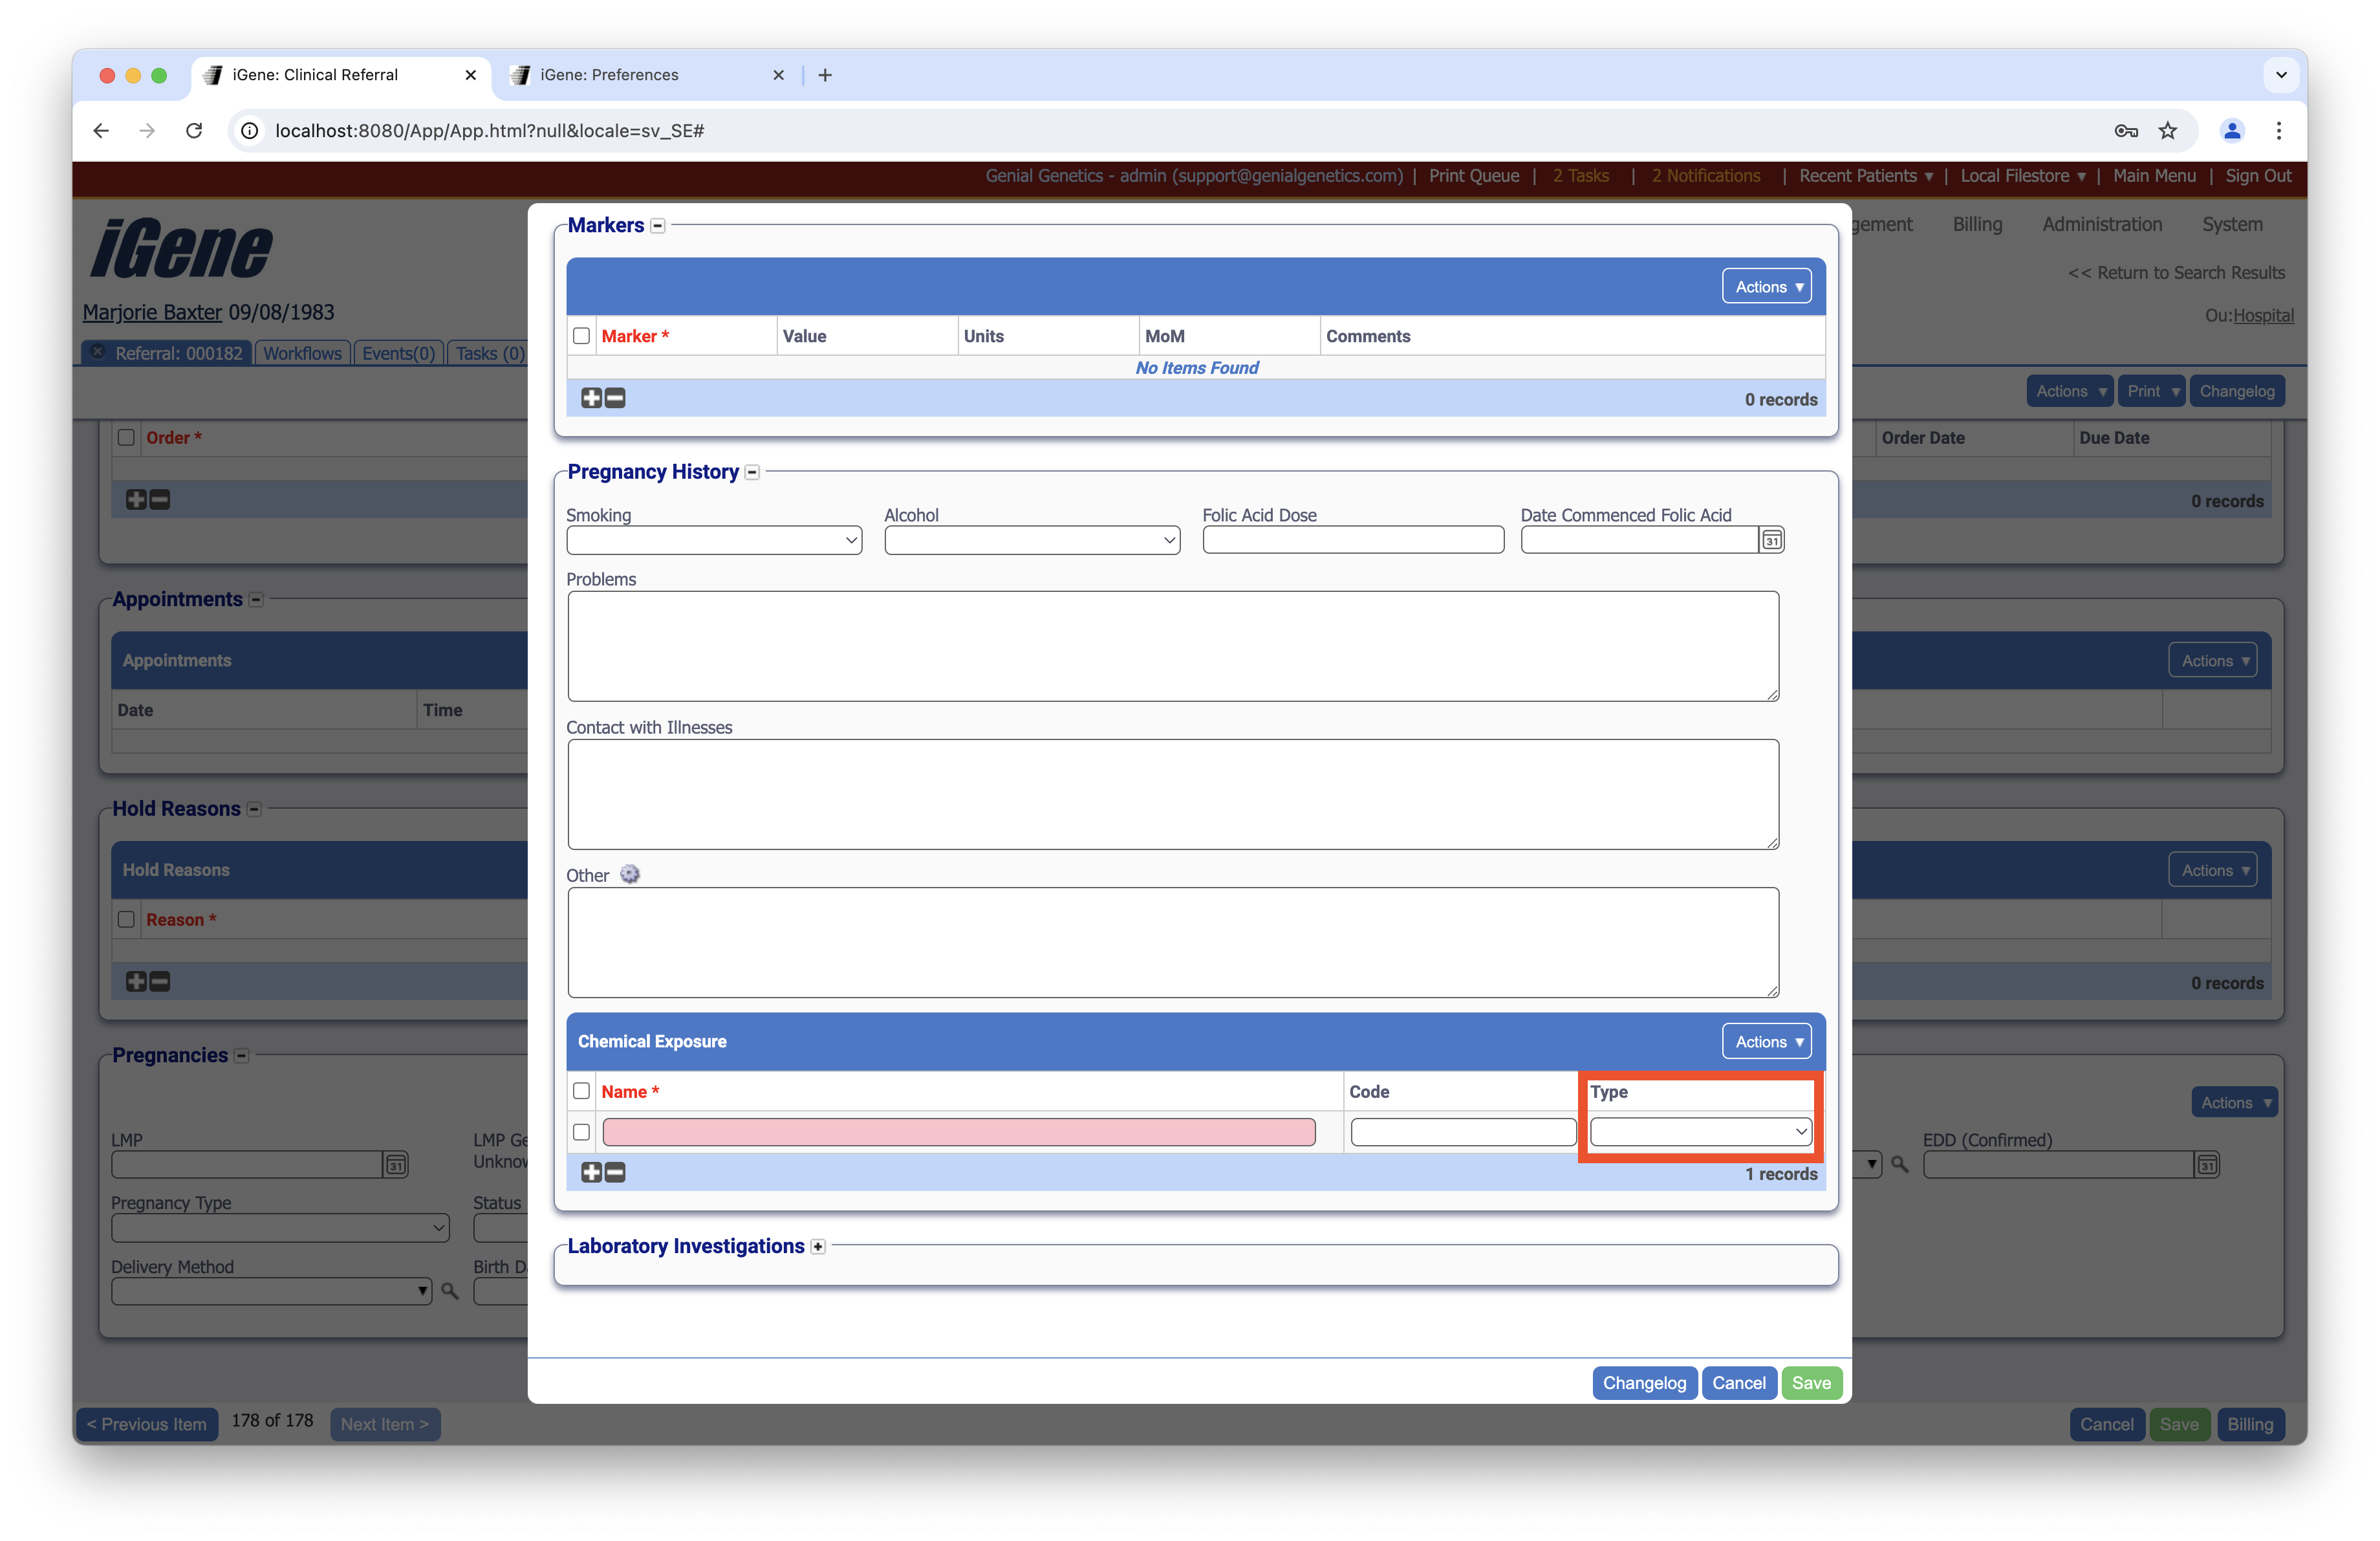Click the green Save button in dialog
2380x1541 pixels.
1811,1383
